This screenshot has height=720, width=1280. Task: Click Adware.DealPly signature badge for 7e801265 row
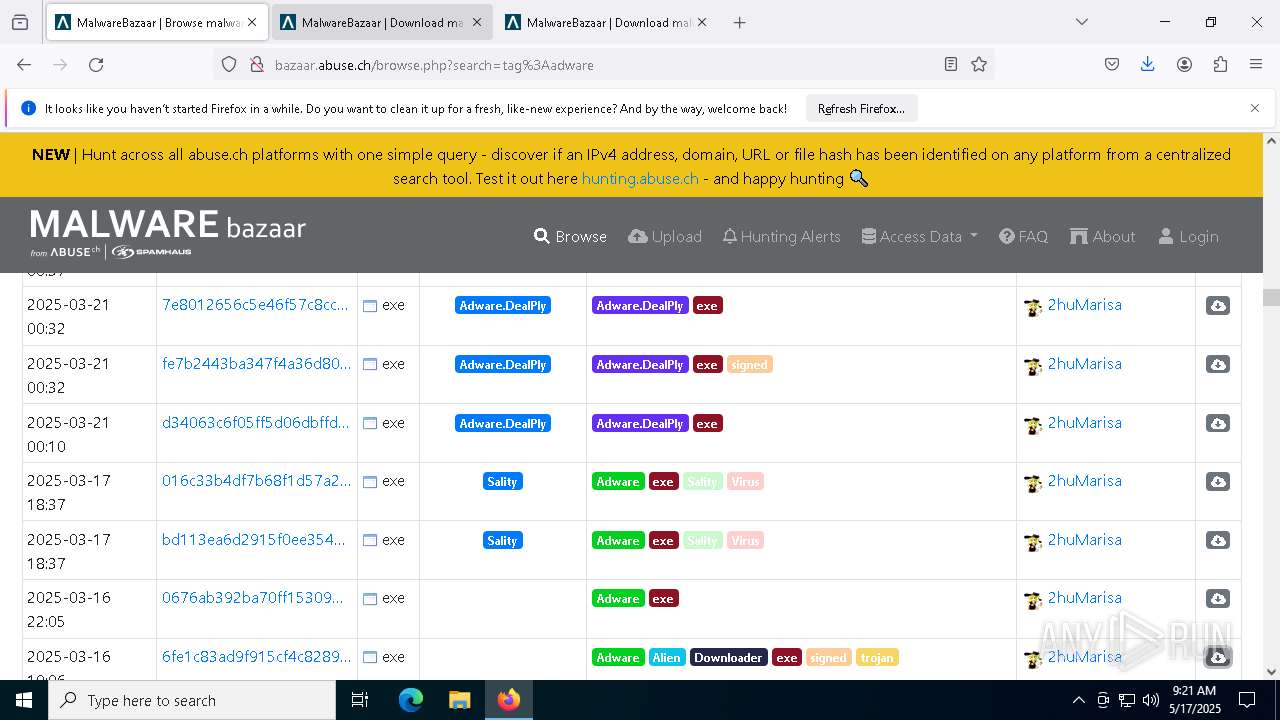click(x=502, y=306)
